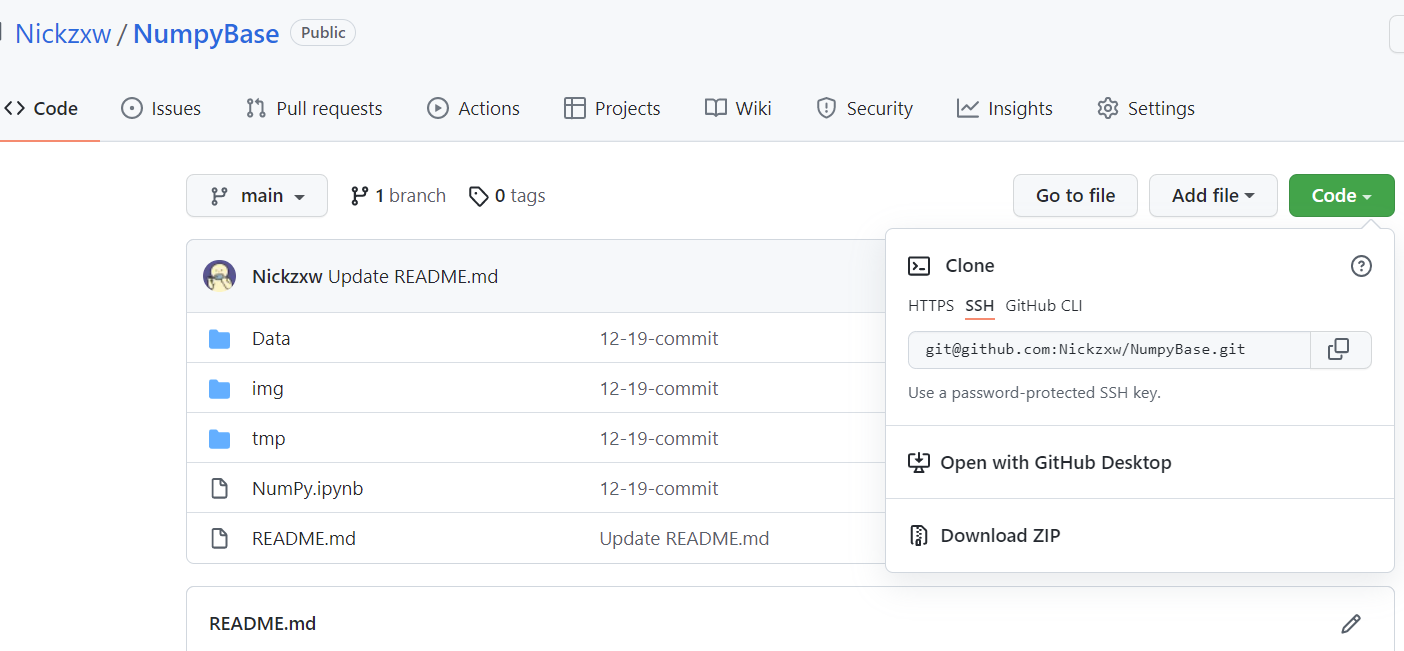This screenshot has width=1404, height=651.
Task: Click the Data folder icon
Action: [x=219, y=339]
